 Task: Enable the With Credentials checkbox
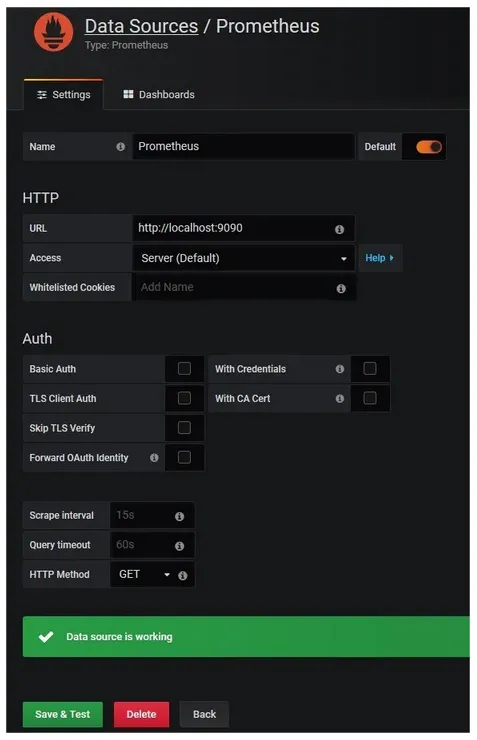pos(370,369)
